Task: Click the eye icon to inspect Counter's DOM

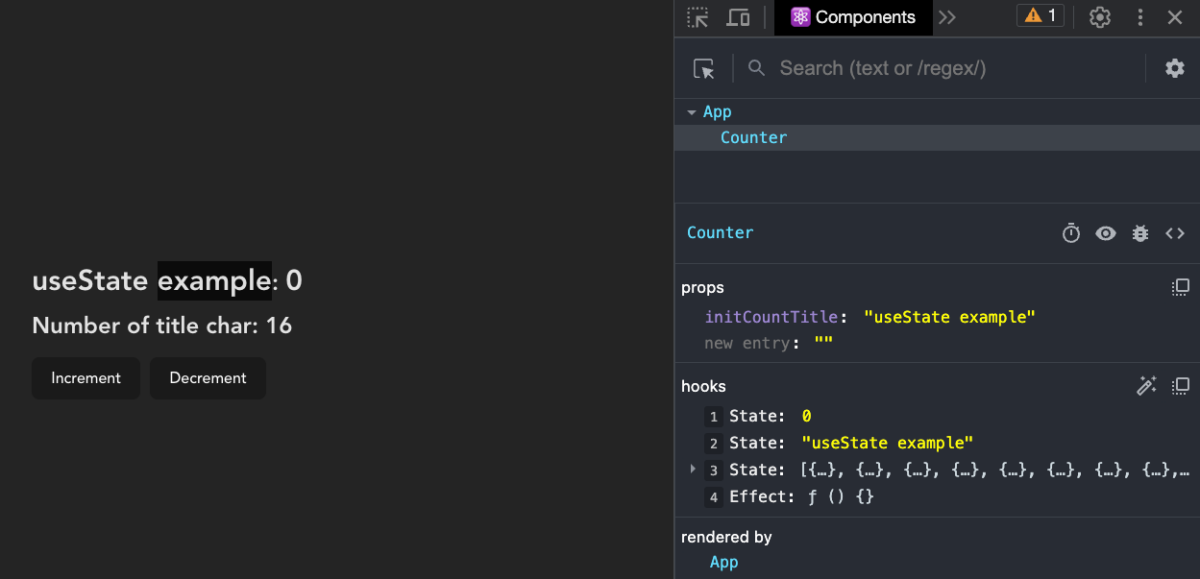Action: (x=1105, y=232)
